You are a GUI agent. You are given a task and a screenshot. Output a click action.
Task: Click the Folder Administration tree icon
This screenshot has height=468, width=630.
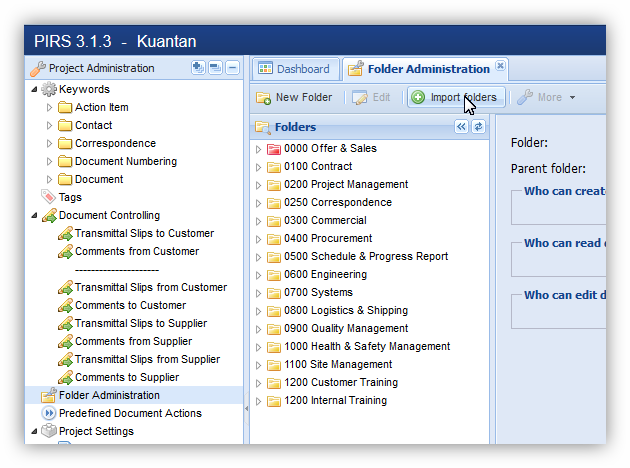click(x=49, y=395)
